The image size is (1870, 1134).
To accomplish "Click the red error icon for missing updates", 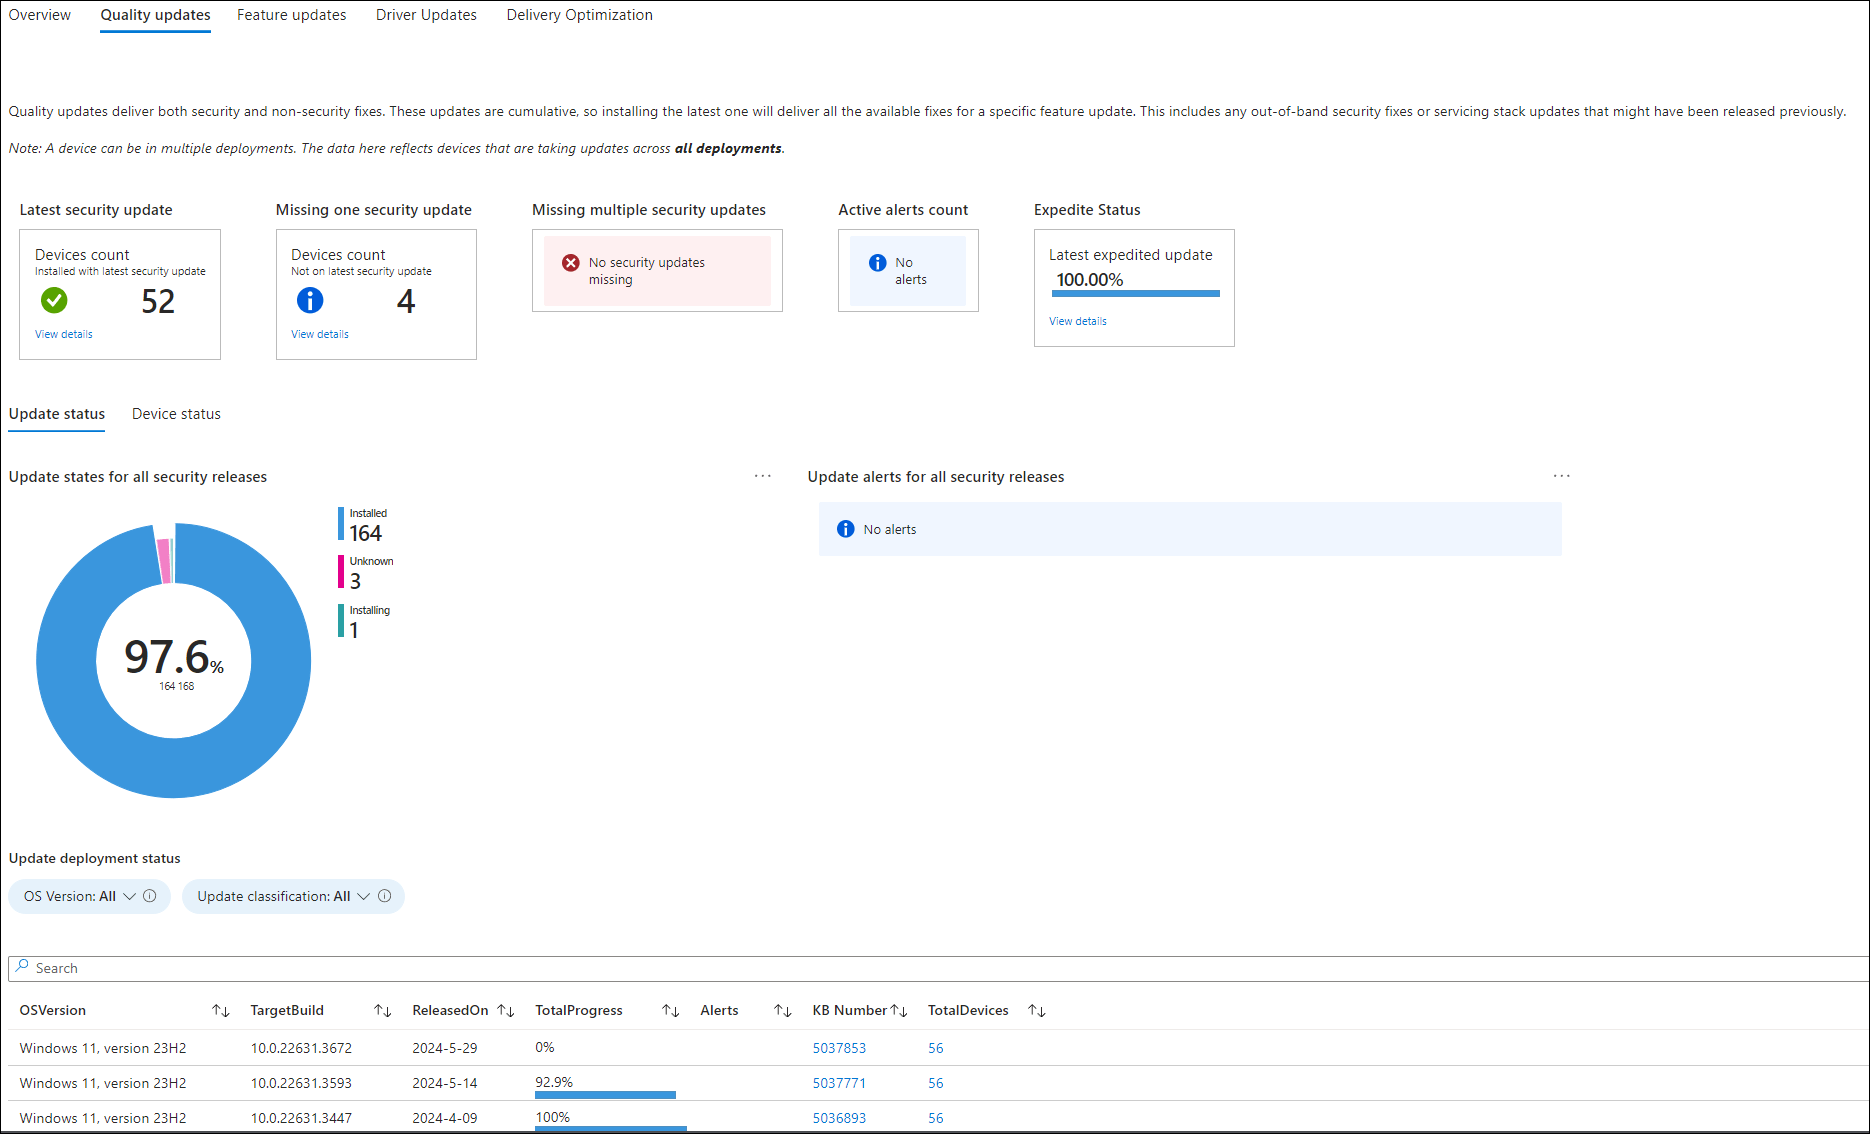I will point(571,263).
